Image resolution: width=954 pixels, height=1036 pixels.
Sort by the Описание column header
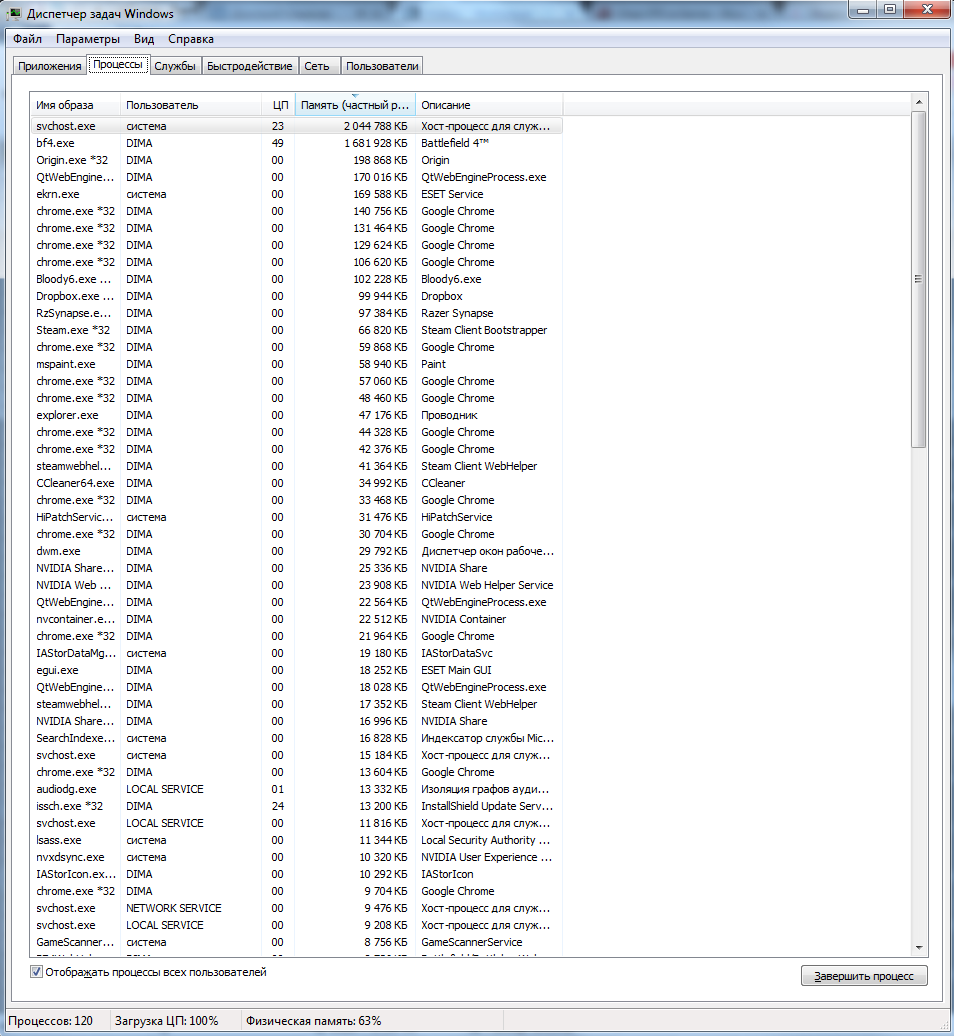click(x=489, y=105)
